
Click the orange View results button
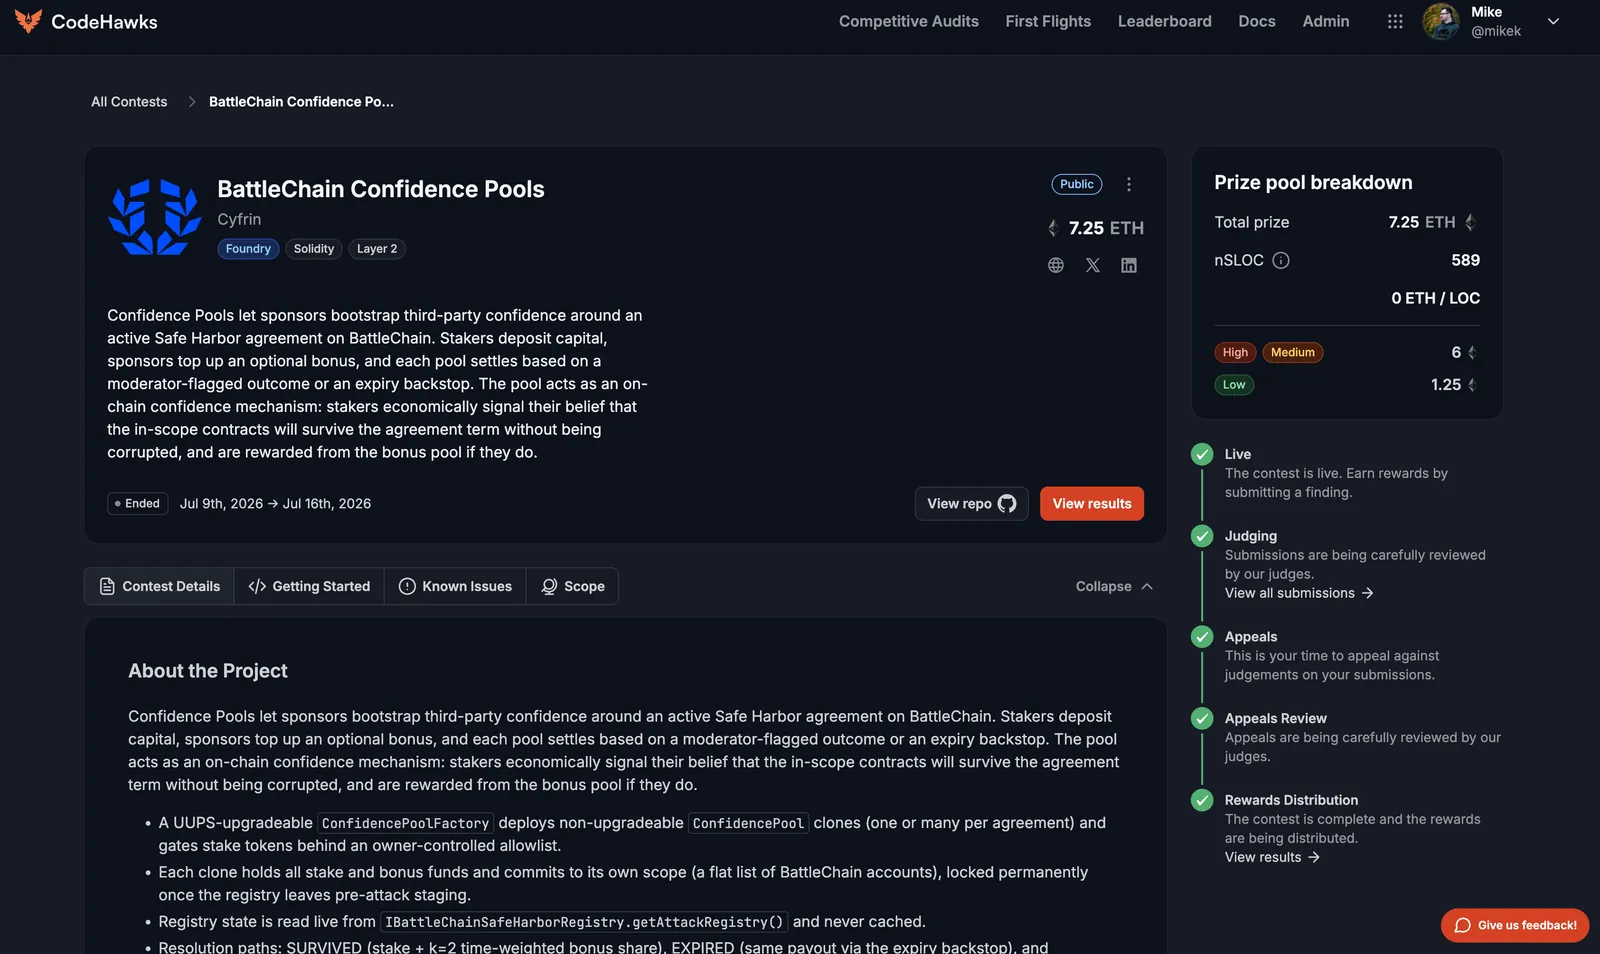1092,504
